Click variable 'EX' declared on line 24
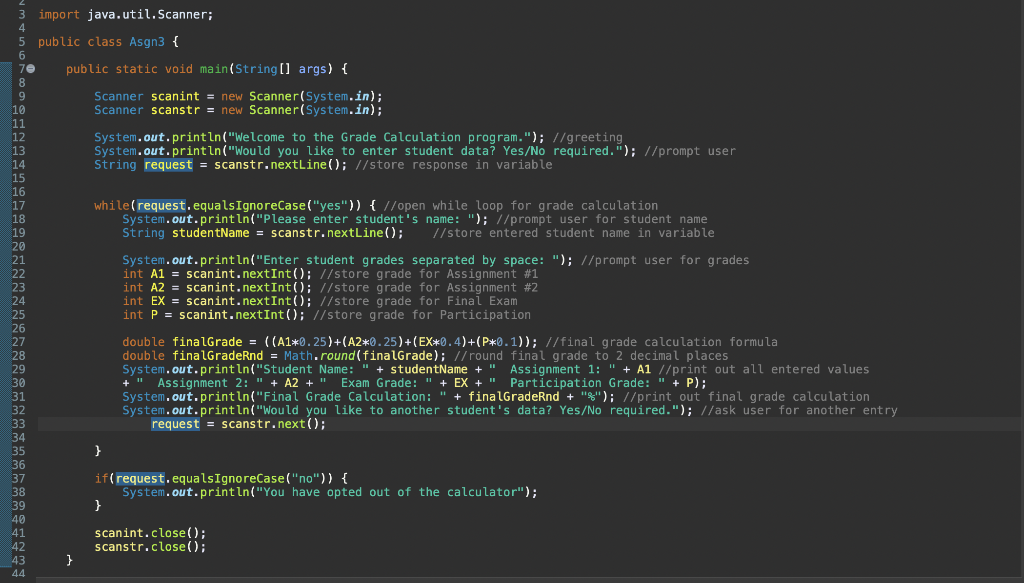Image resolution: width=1024 pixels, height=583 pixels. point(157,302)
